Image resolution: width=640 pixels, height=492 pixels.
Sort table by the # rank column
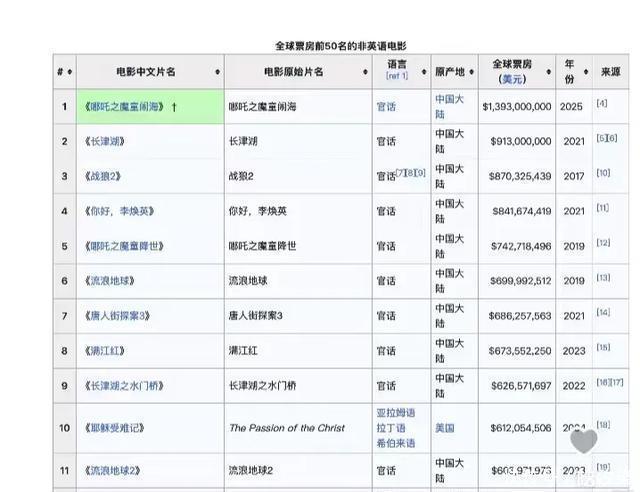pyautogui.click(x=69, y=72)
